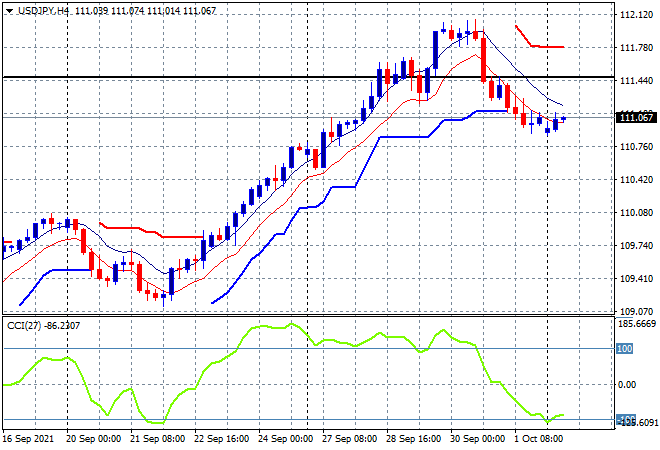Viewport: 660px width, 450px height.
Task: Click the 109.410 price axis label
Action: click(636, 278)
